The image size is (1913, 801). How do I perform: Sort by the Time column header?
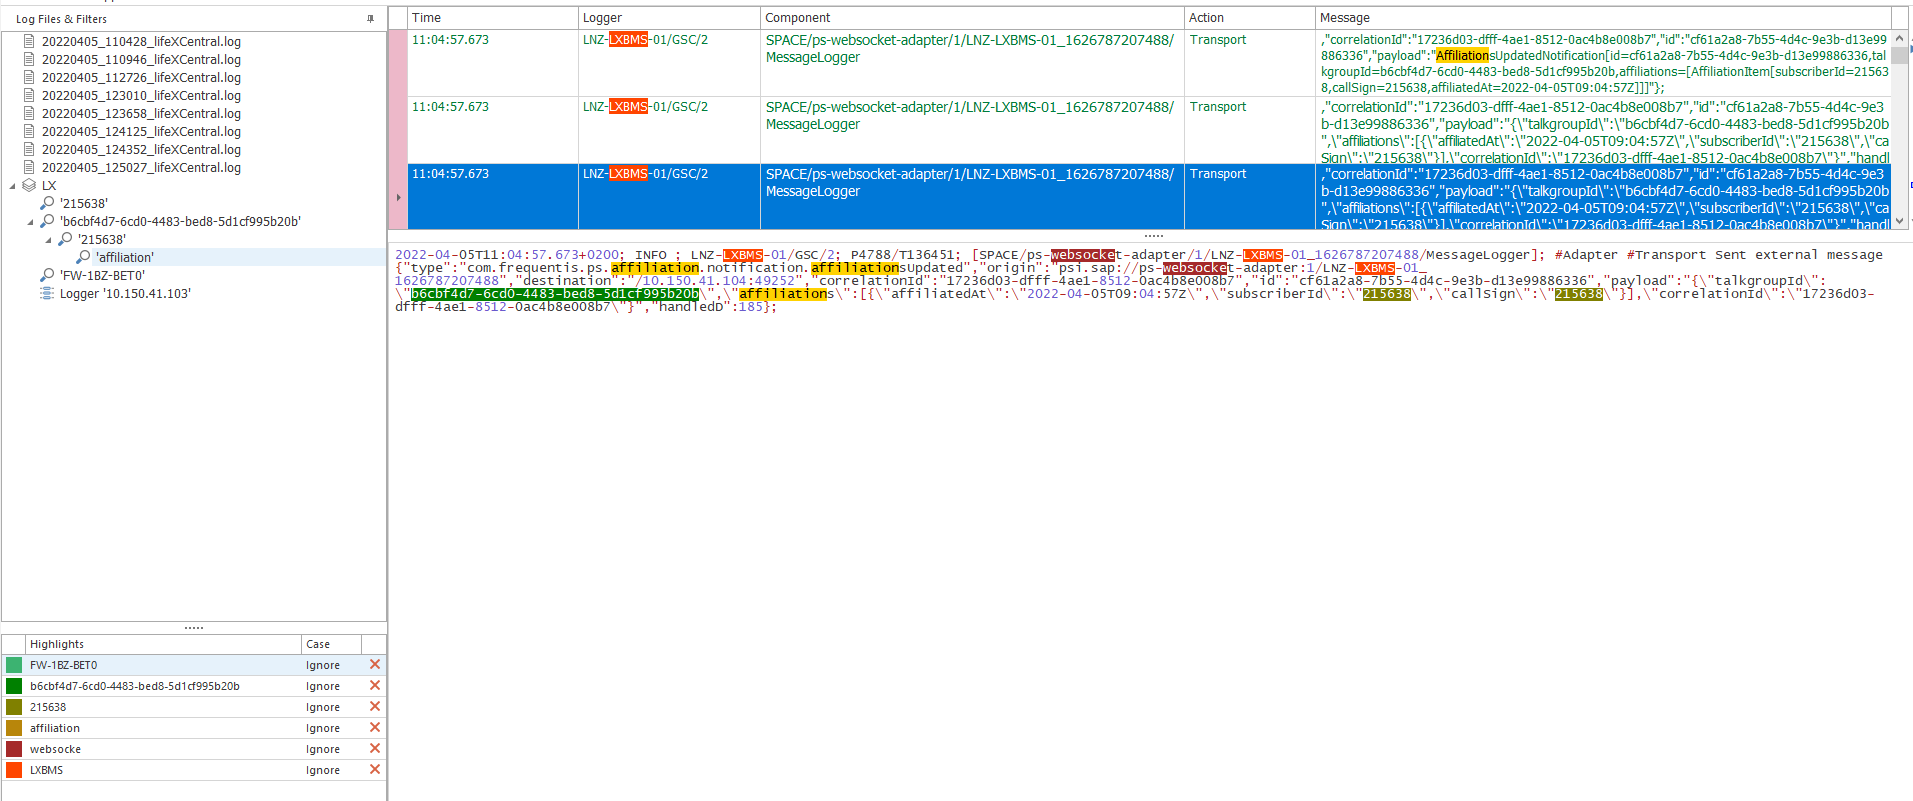(492, 18)
